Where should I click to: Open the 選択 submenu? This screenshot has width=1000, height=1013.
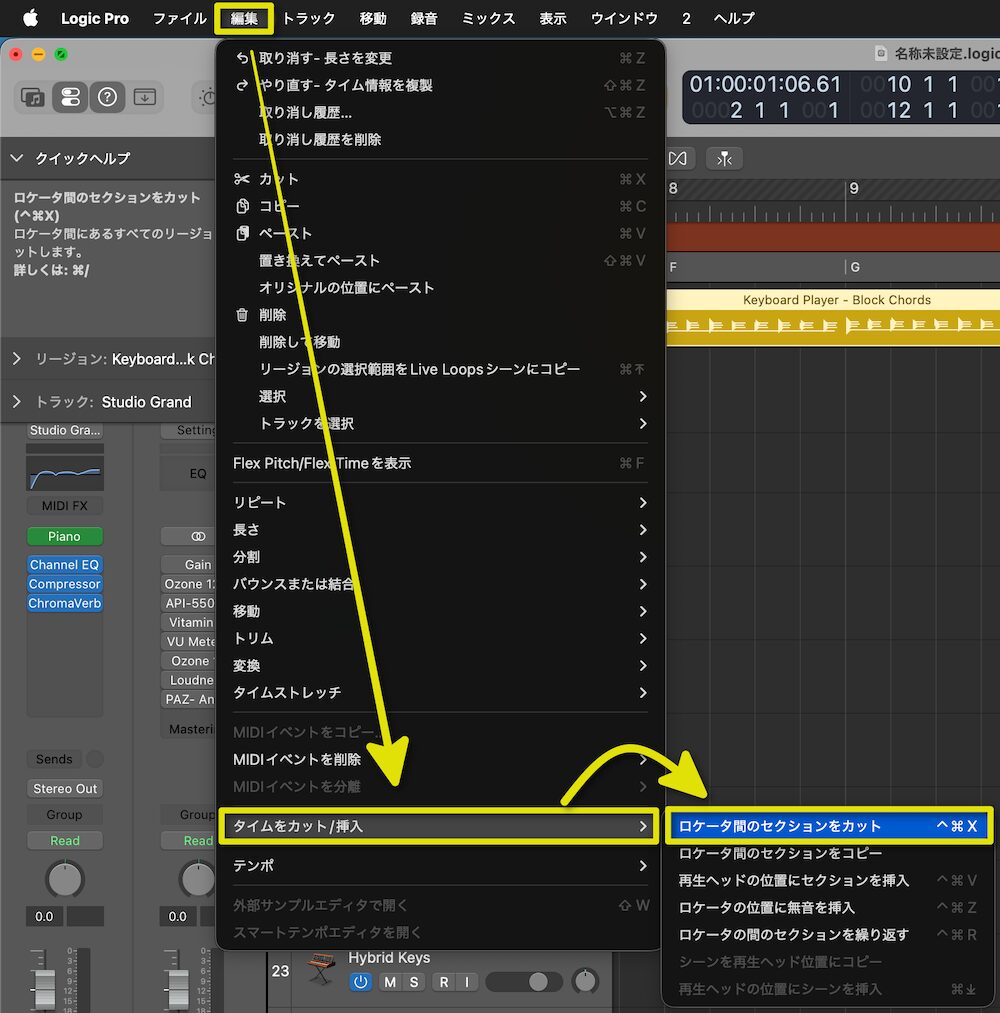(x=440, y=397)
